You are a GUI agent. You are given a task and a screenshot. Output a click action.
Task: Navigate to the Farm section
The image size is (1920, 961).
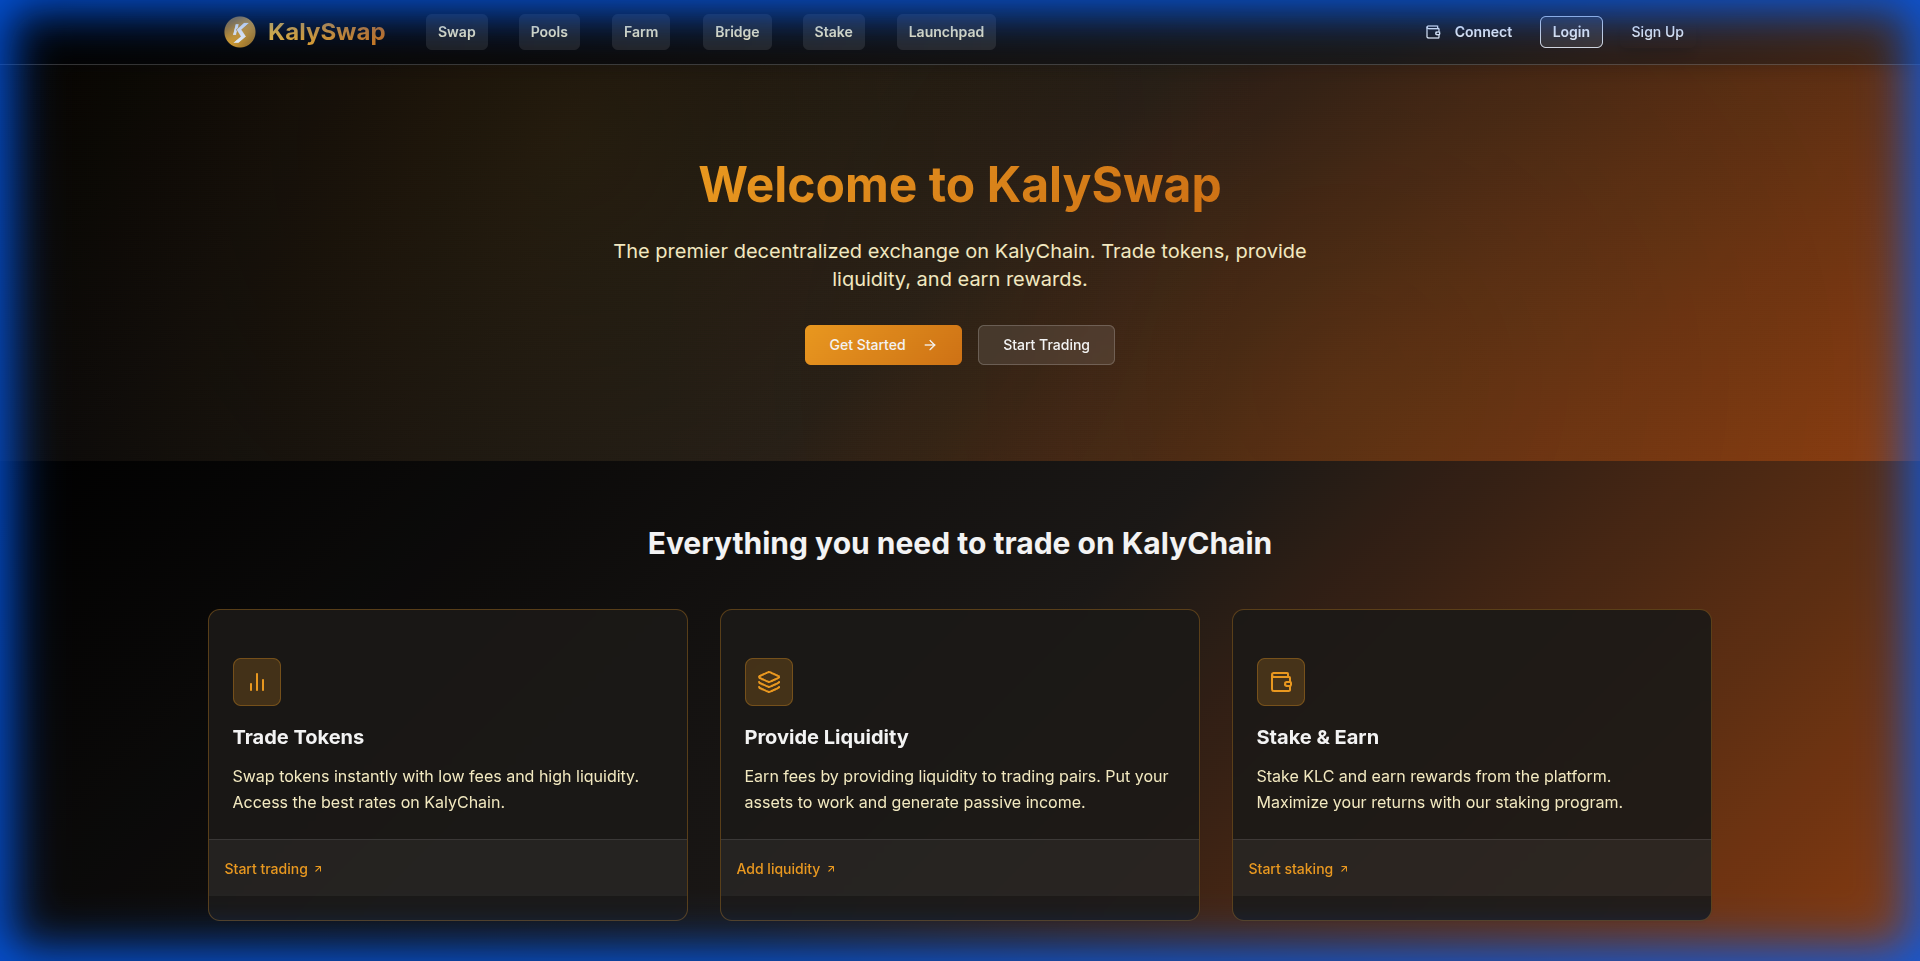[x=640, y=31]
